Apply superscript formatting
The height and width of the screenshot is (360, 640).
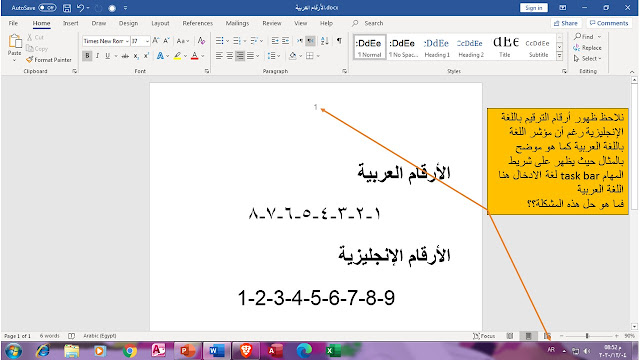click(x=146, y=56)
